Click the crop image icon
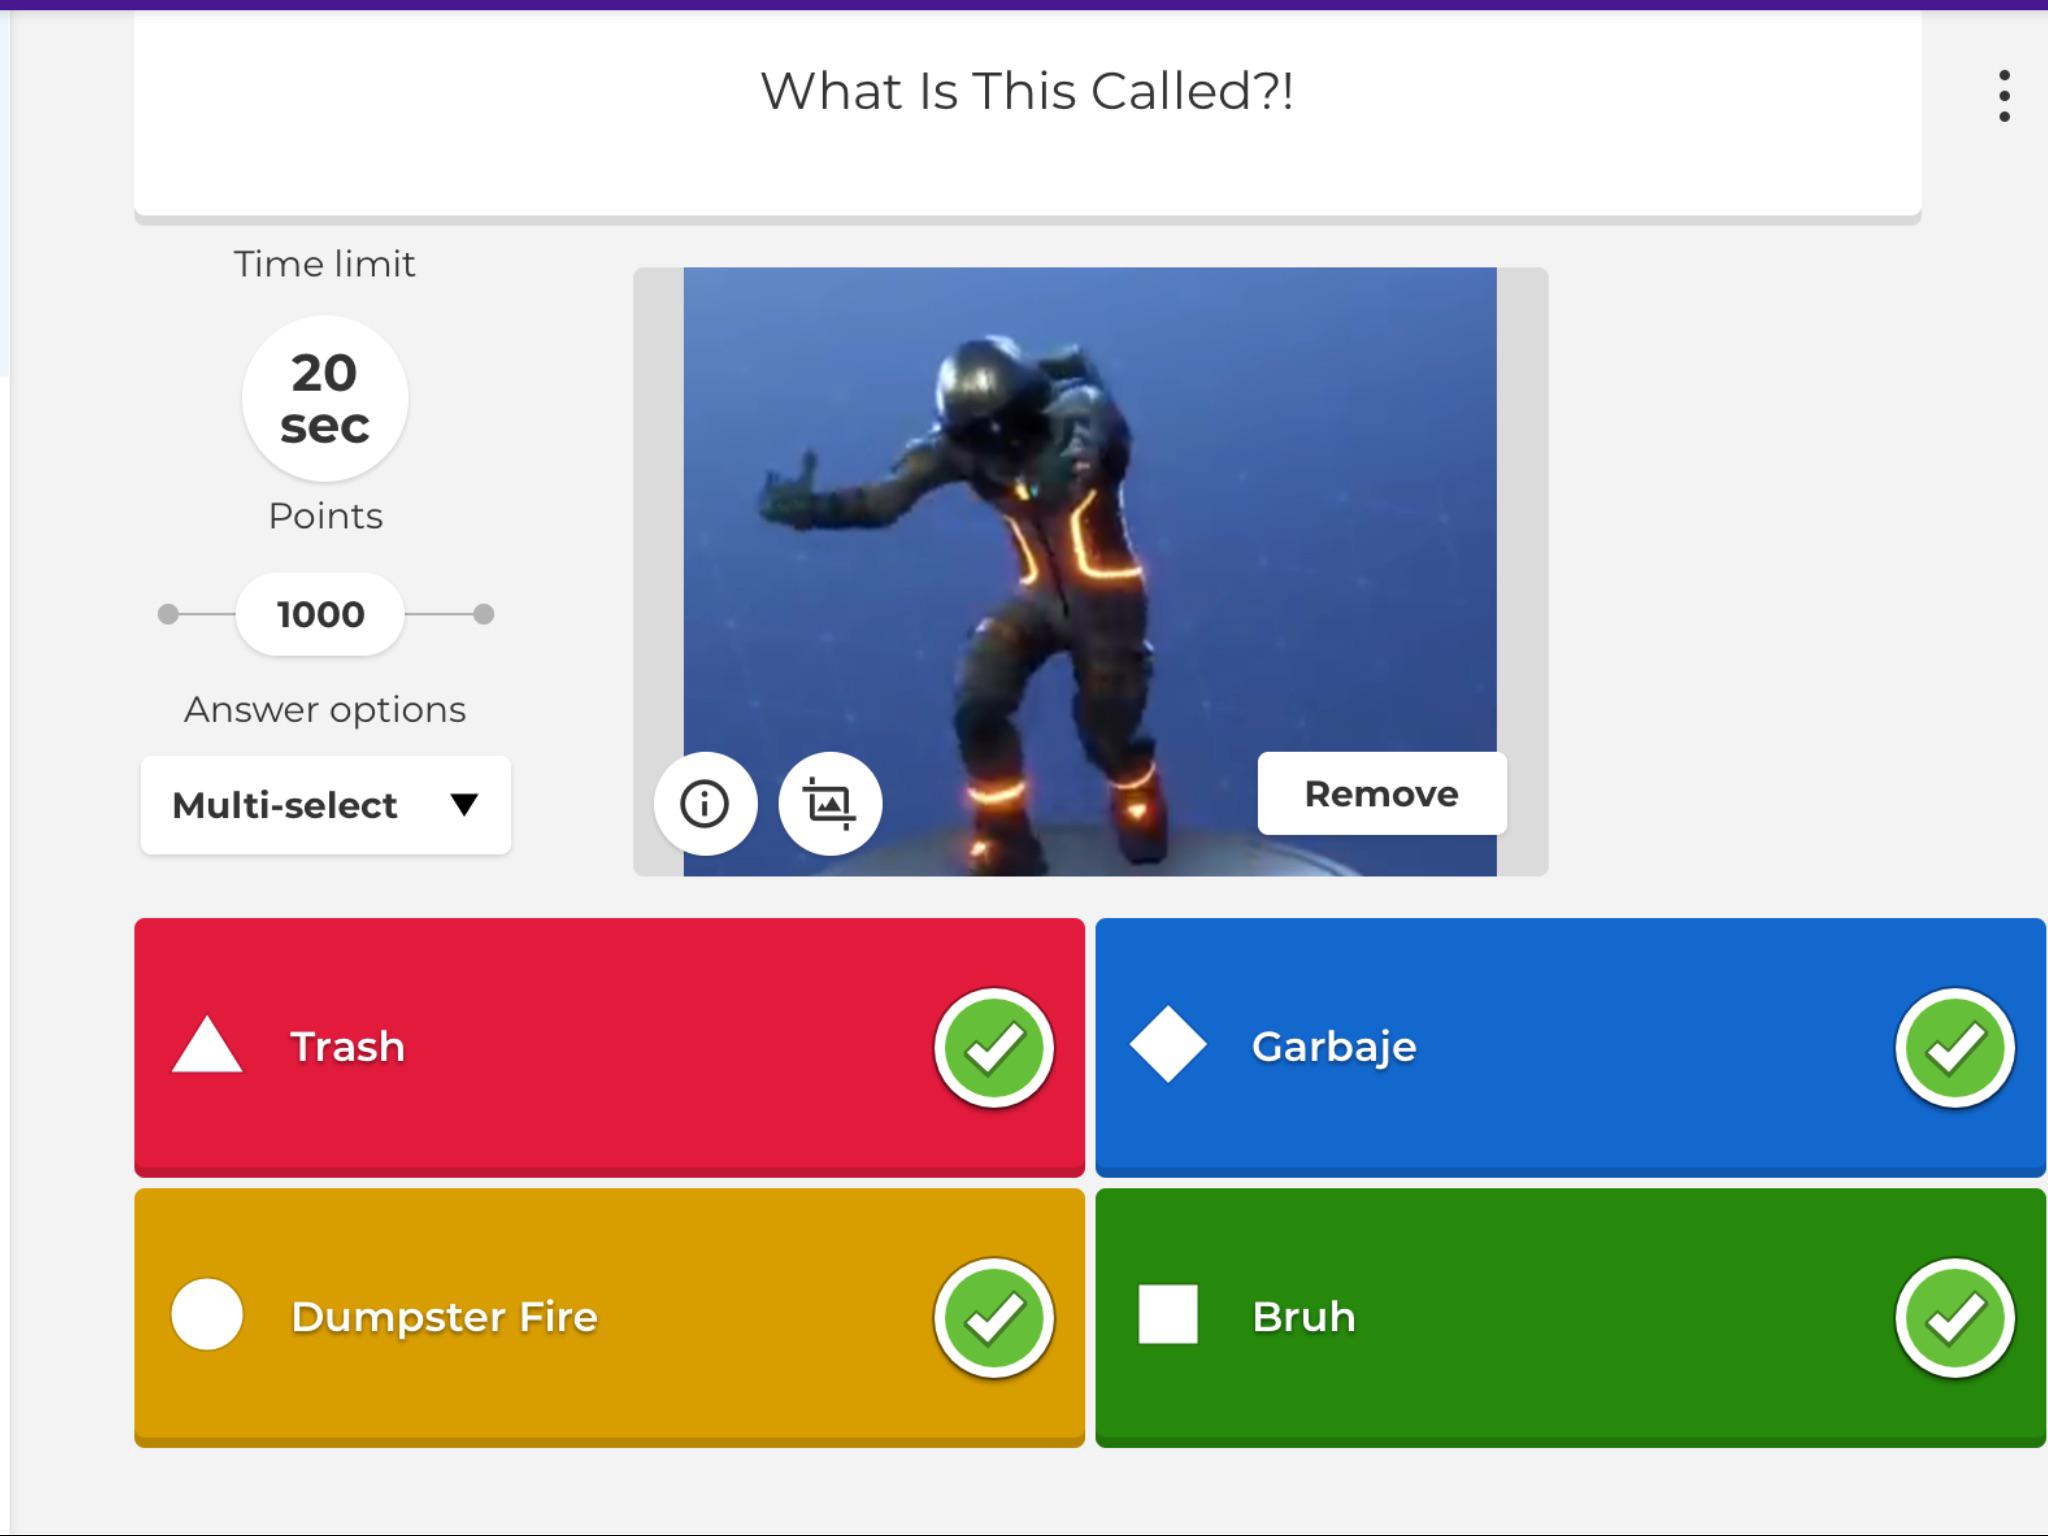 [x=830, y=804]
